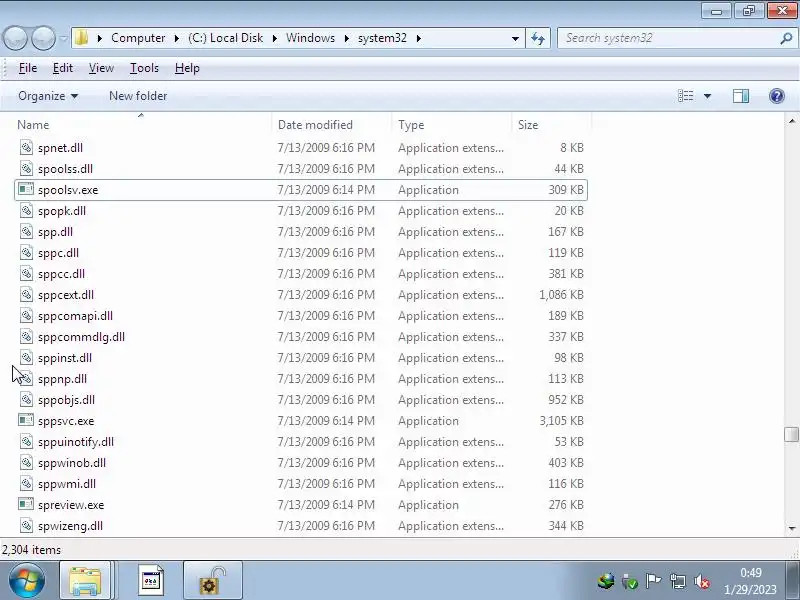Click the padlock gear taskbar icon
This screenshot has width=800, height=600.
212,581
